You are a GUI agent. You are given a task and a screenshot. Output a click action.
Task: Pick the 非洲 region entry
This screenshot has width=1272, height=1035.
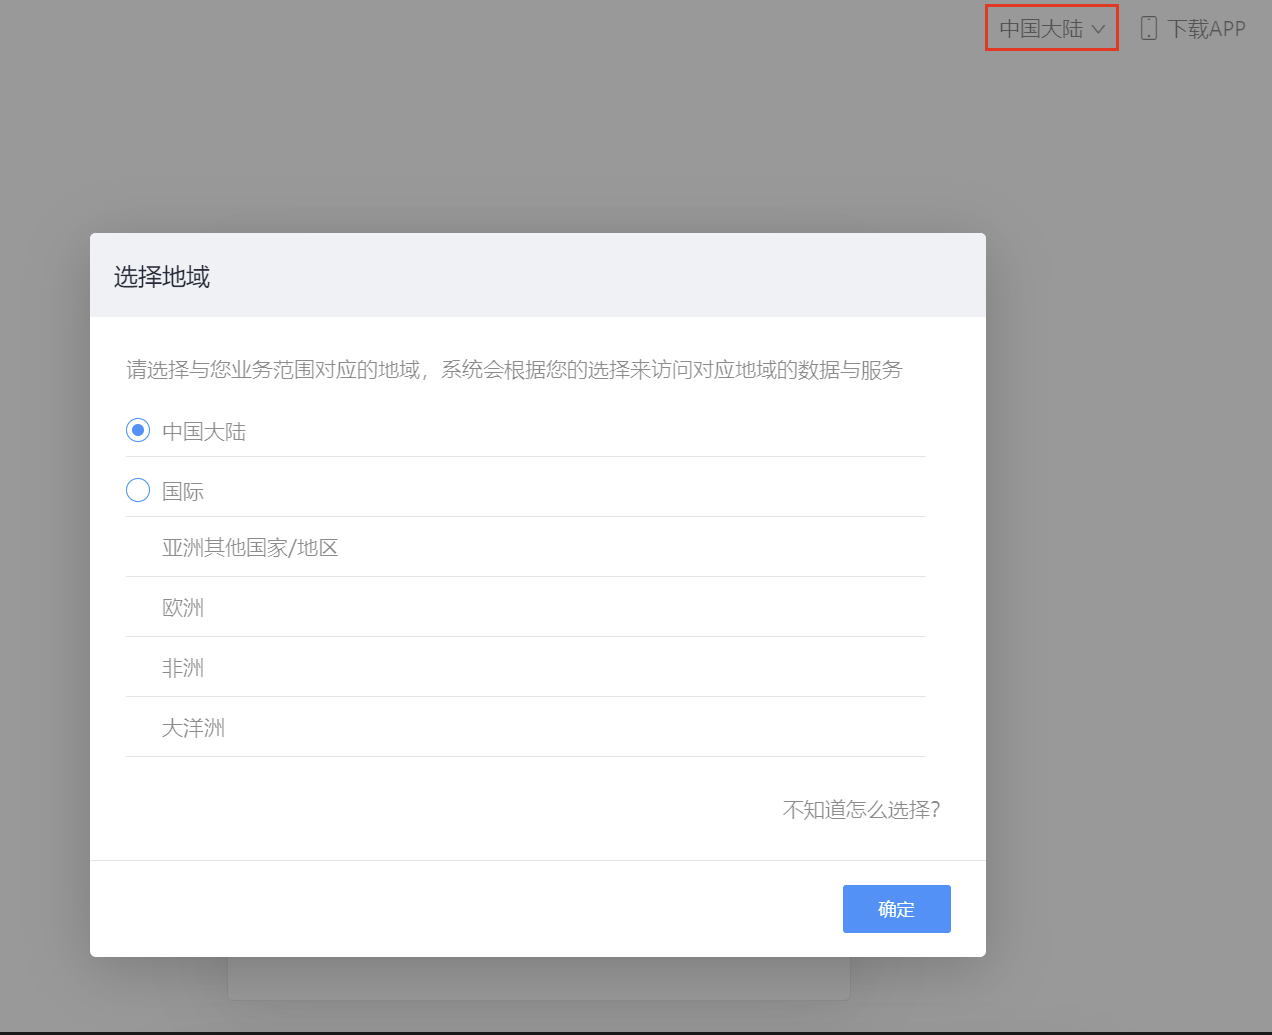pyautogui.click(x=183, y=668)
